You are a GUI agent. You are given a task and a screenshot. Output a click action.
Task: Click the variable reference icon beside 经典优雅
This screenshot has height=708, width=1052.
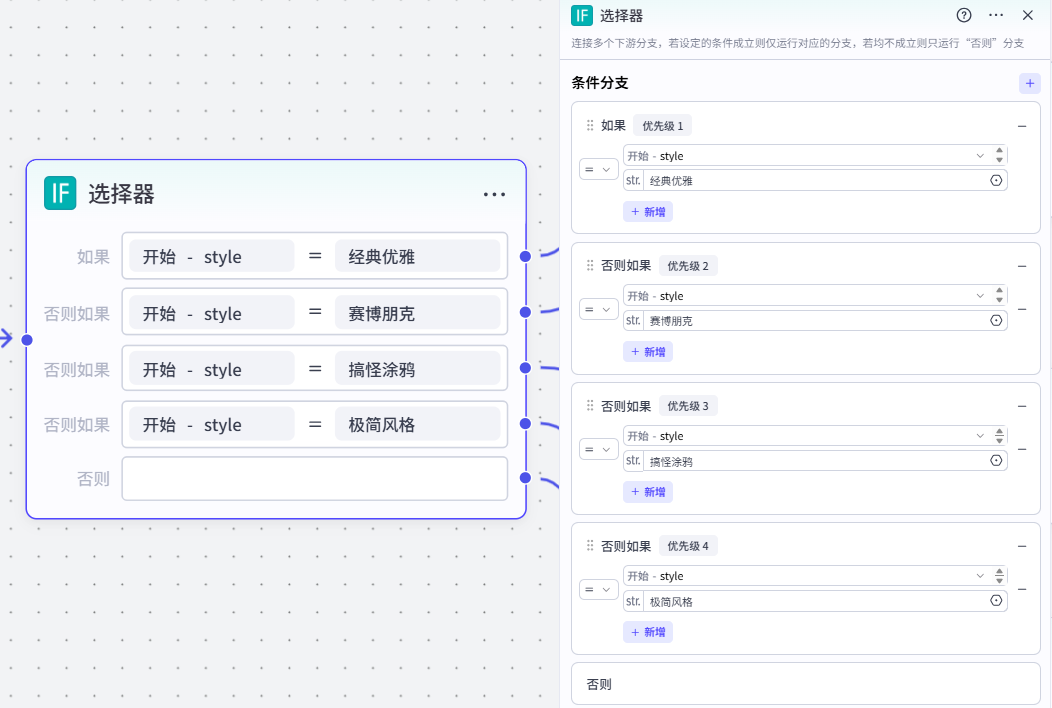[x=996, y=180]
